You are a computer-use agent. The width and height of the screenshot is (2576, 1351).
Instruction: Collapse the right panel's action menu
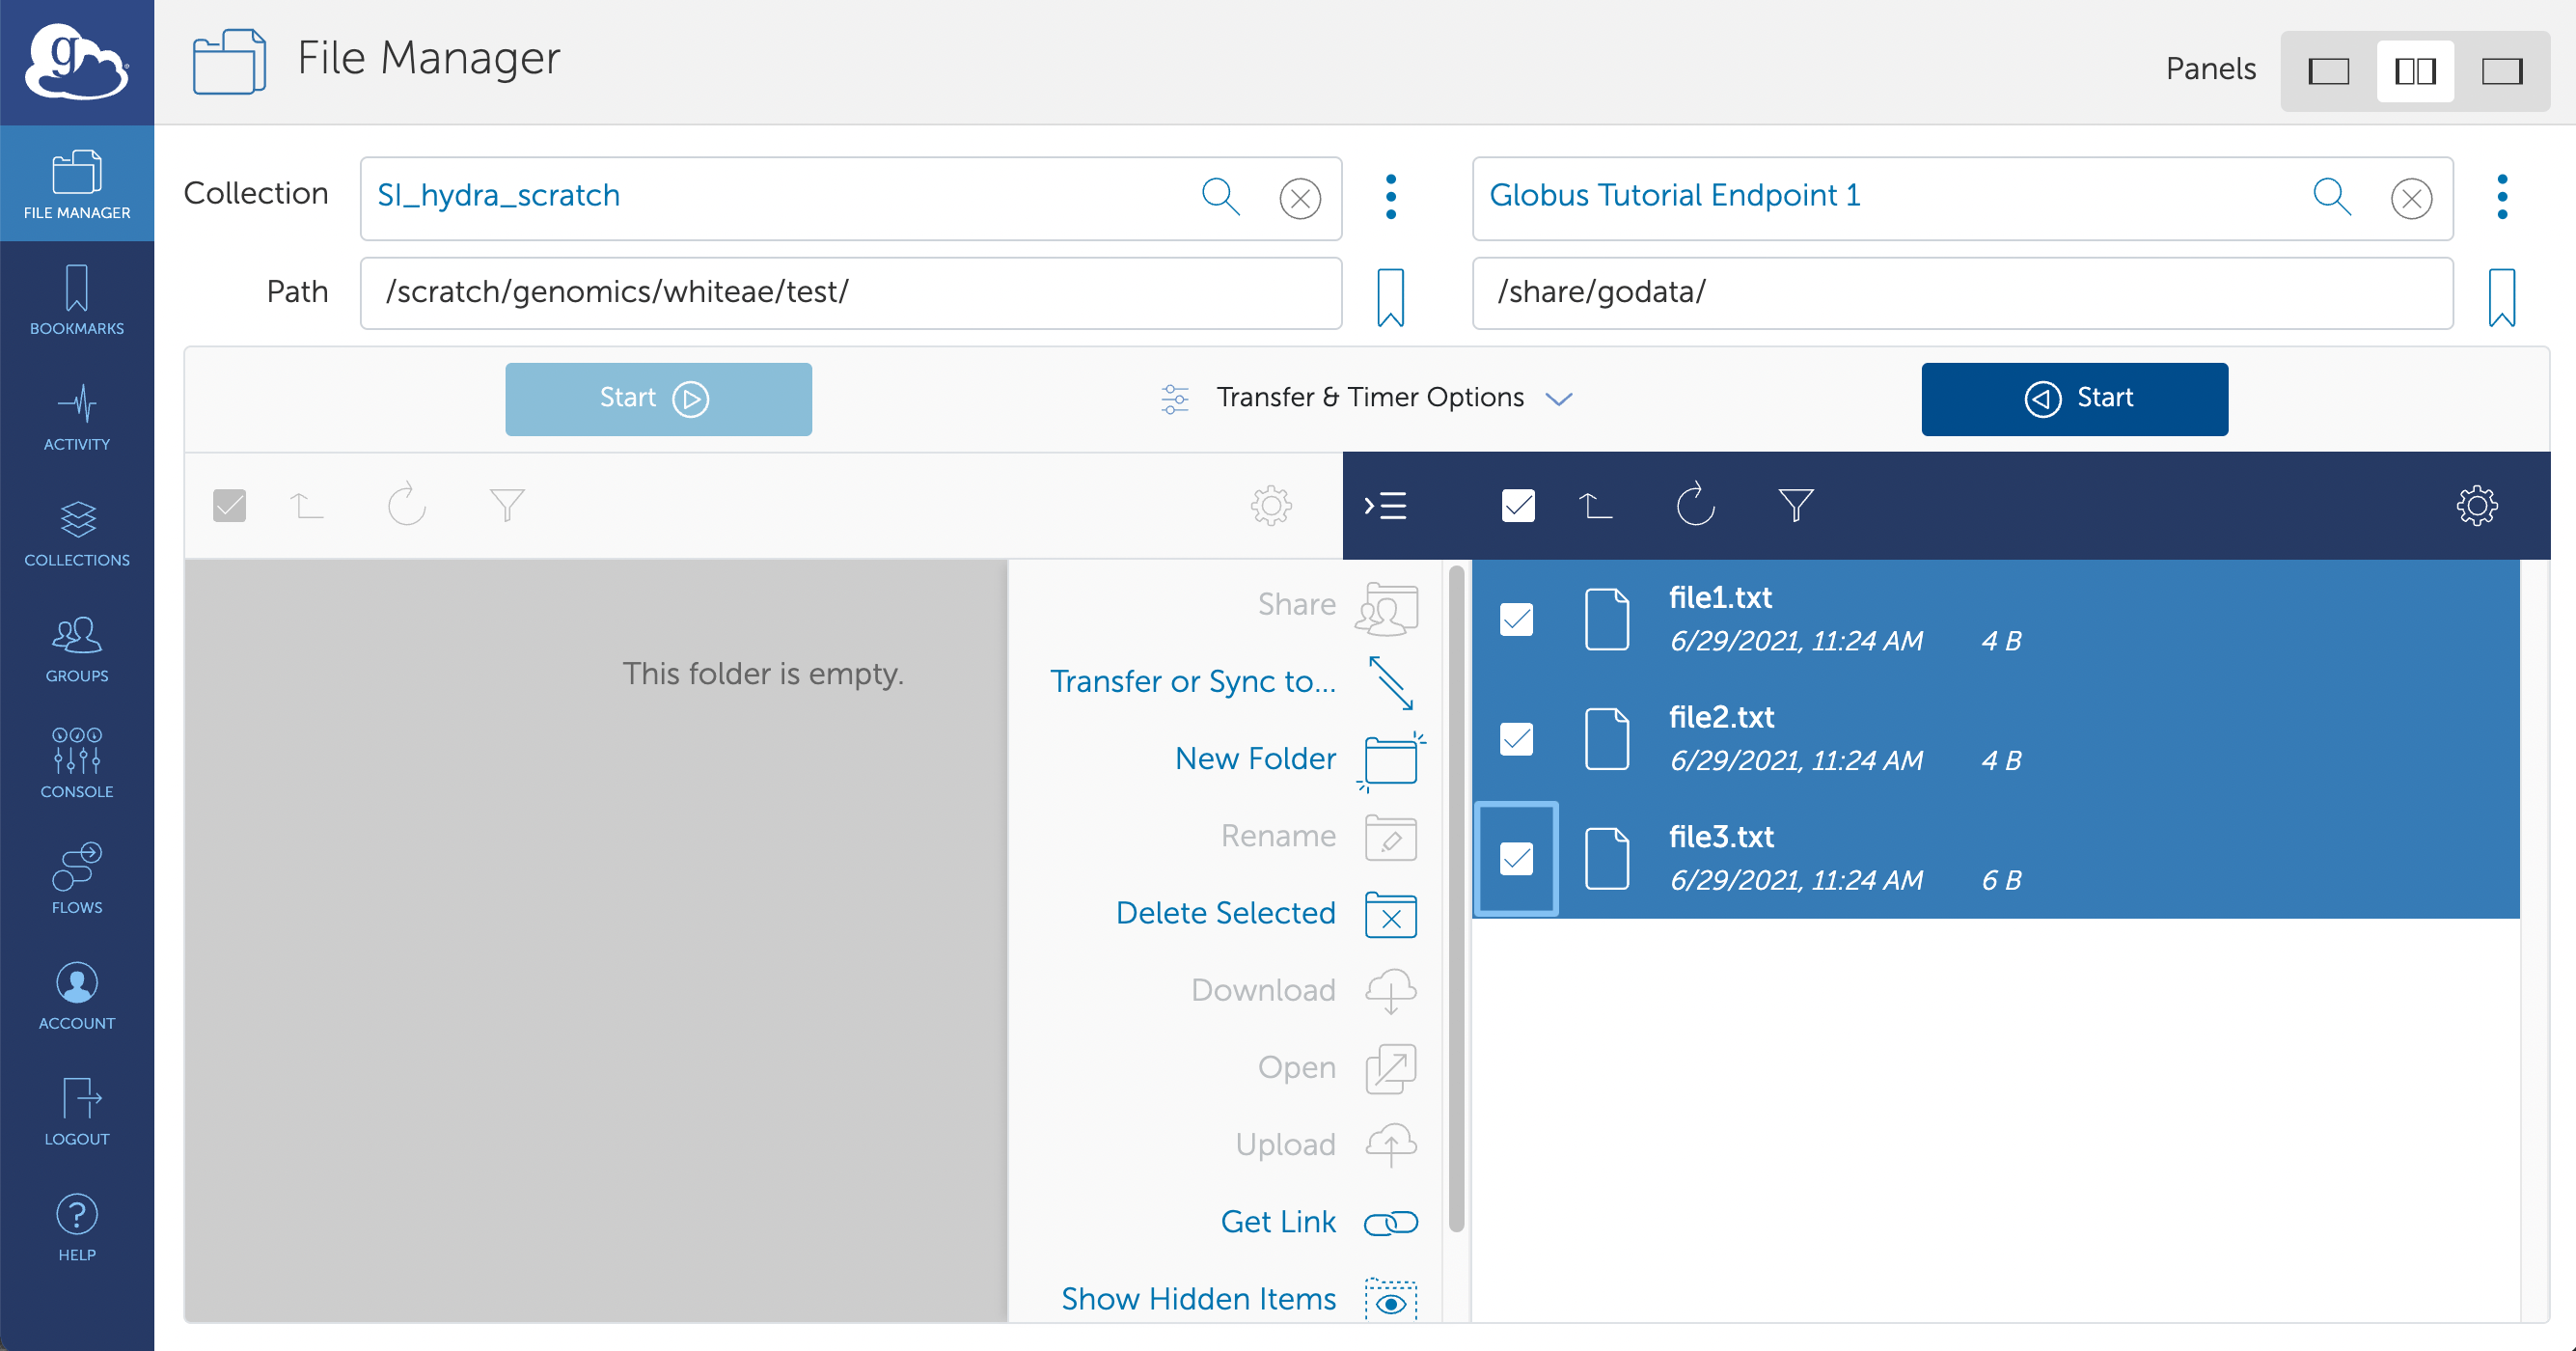(x=1386, y=505)
